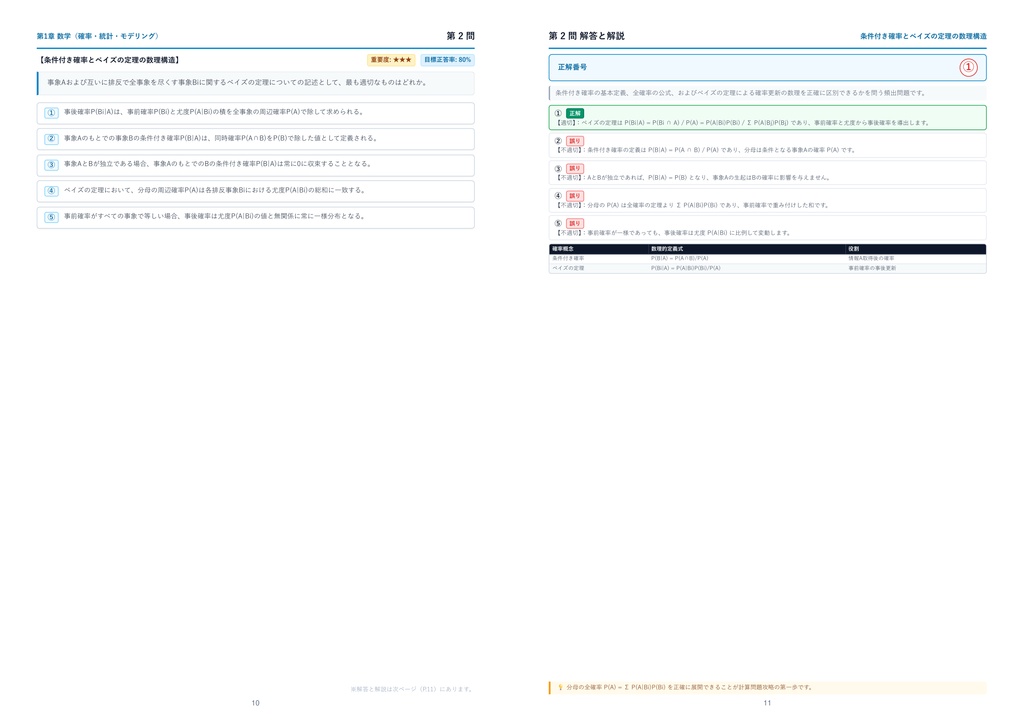Click the red circled ① in the 正解番号 box
The image size is (1024, 724).
pos(968,67)
